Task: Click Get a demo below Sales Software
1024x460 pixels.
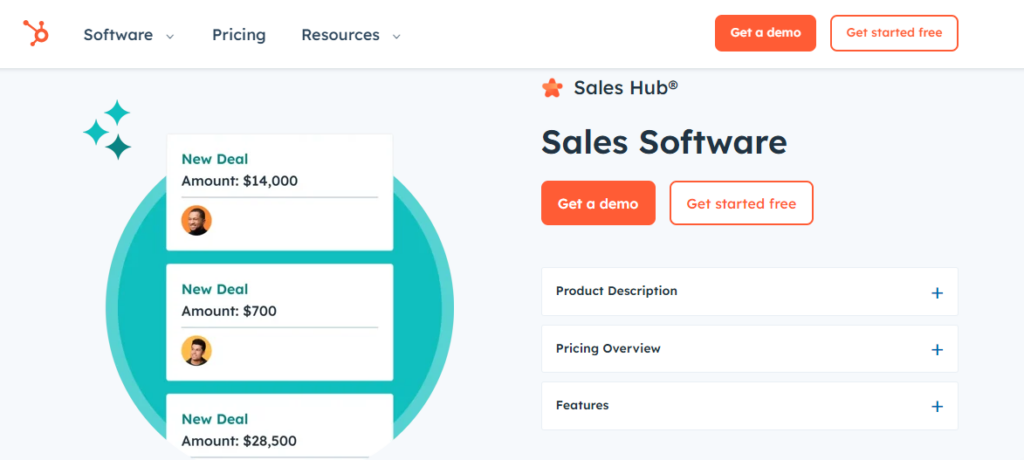Action: (598, 203)
